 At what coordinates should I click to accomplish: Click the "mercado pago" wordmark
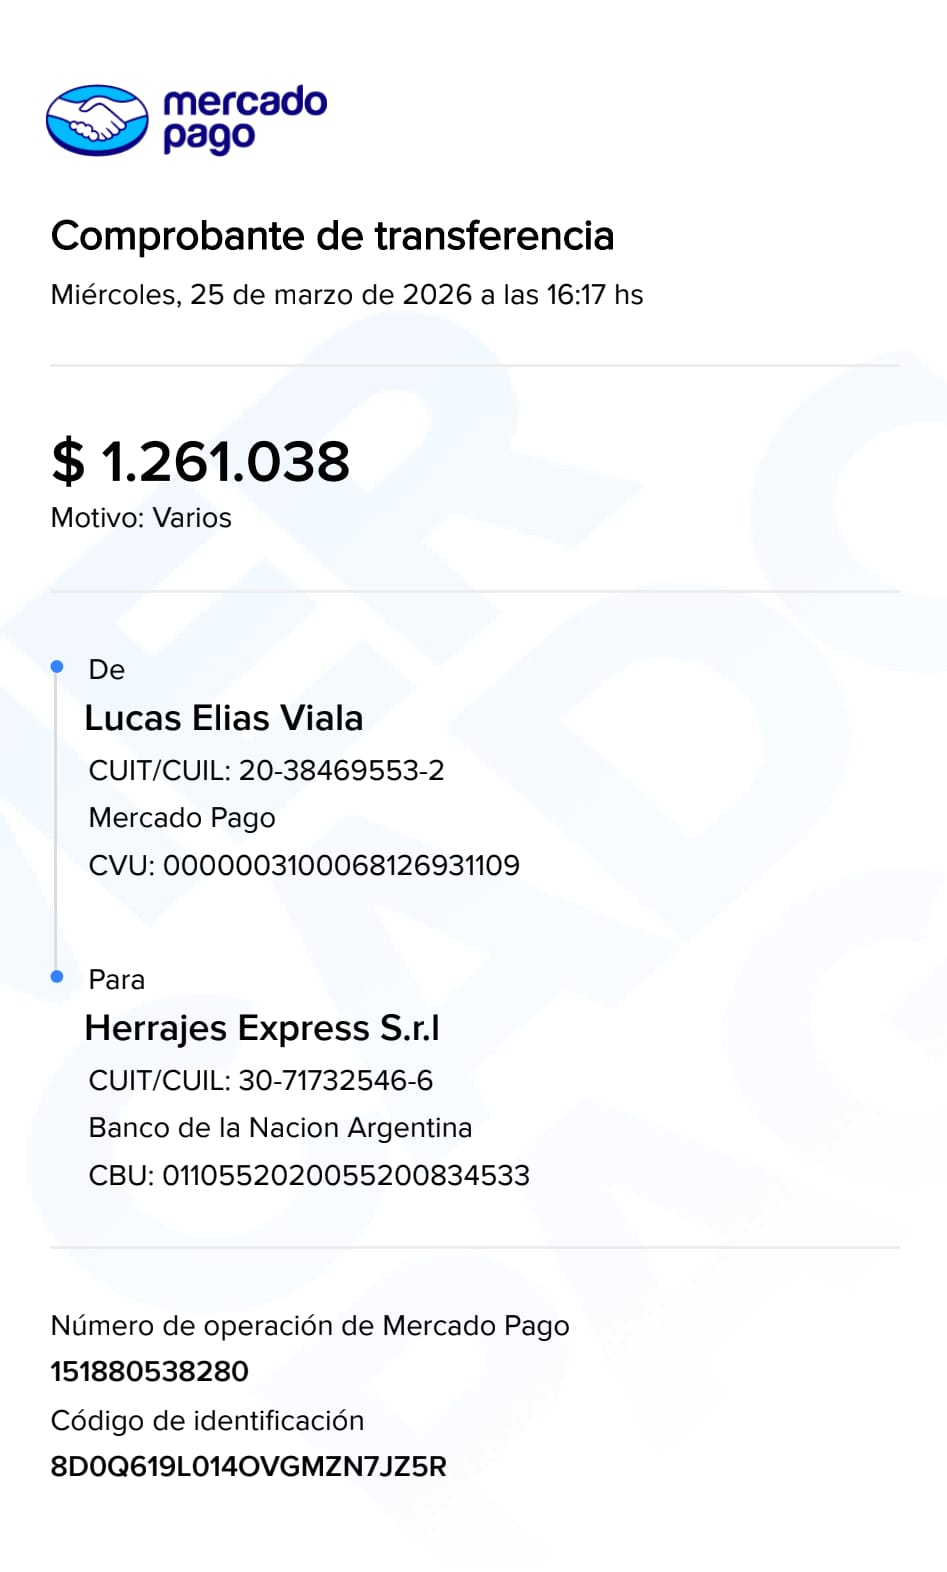[x=244, y=119]
